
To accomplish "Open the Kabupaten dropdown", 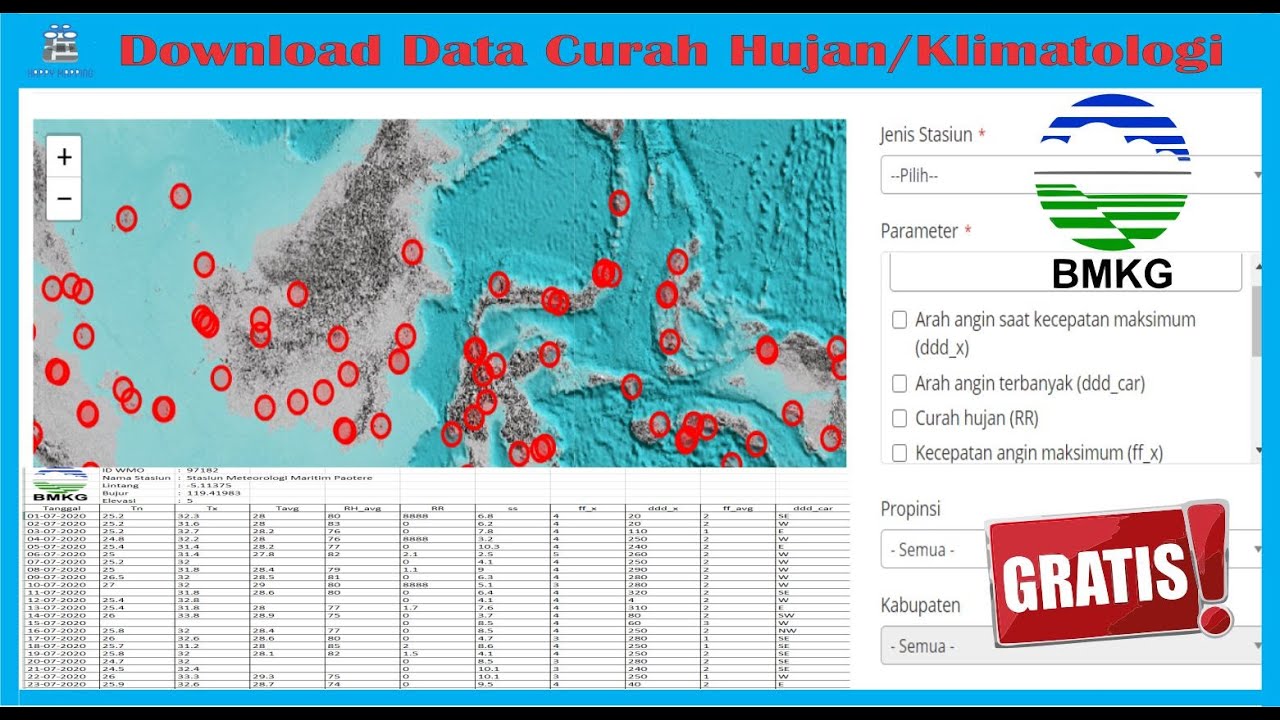I will click(1070, 645).
